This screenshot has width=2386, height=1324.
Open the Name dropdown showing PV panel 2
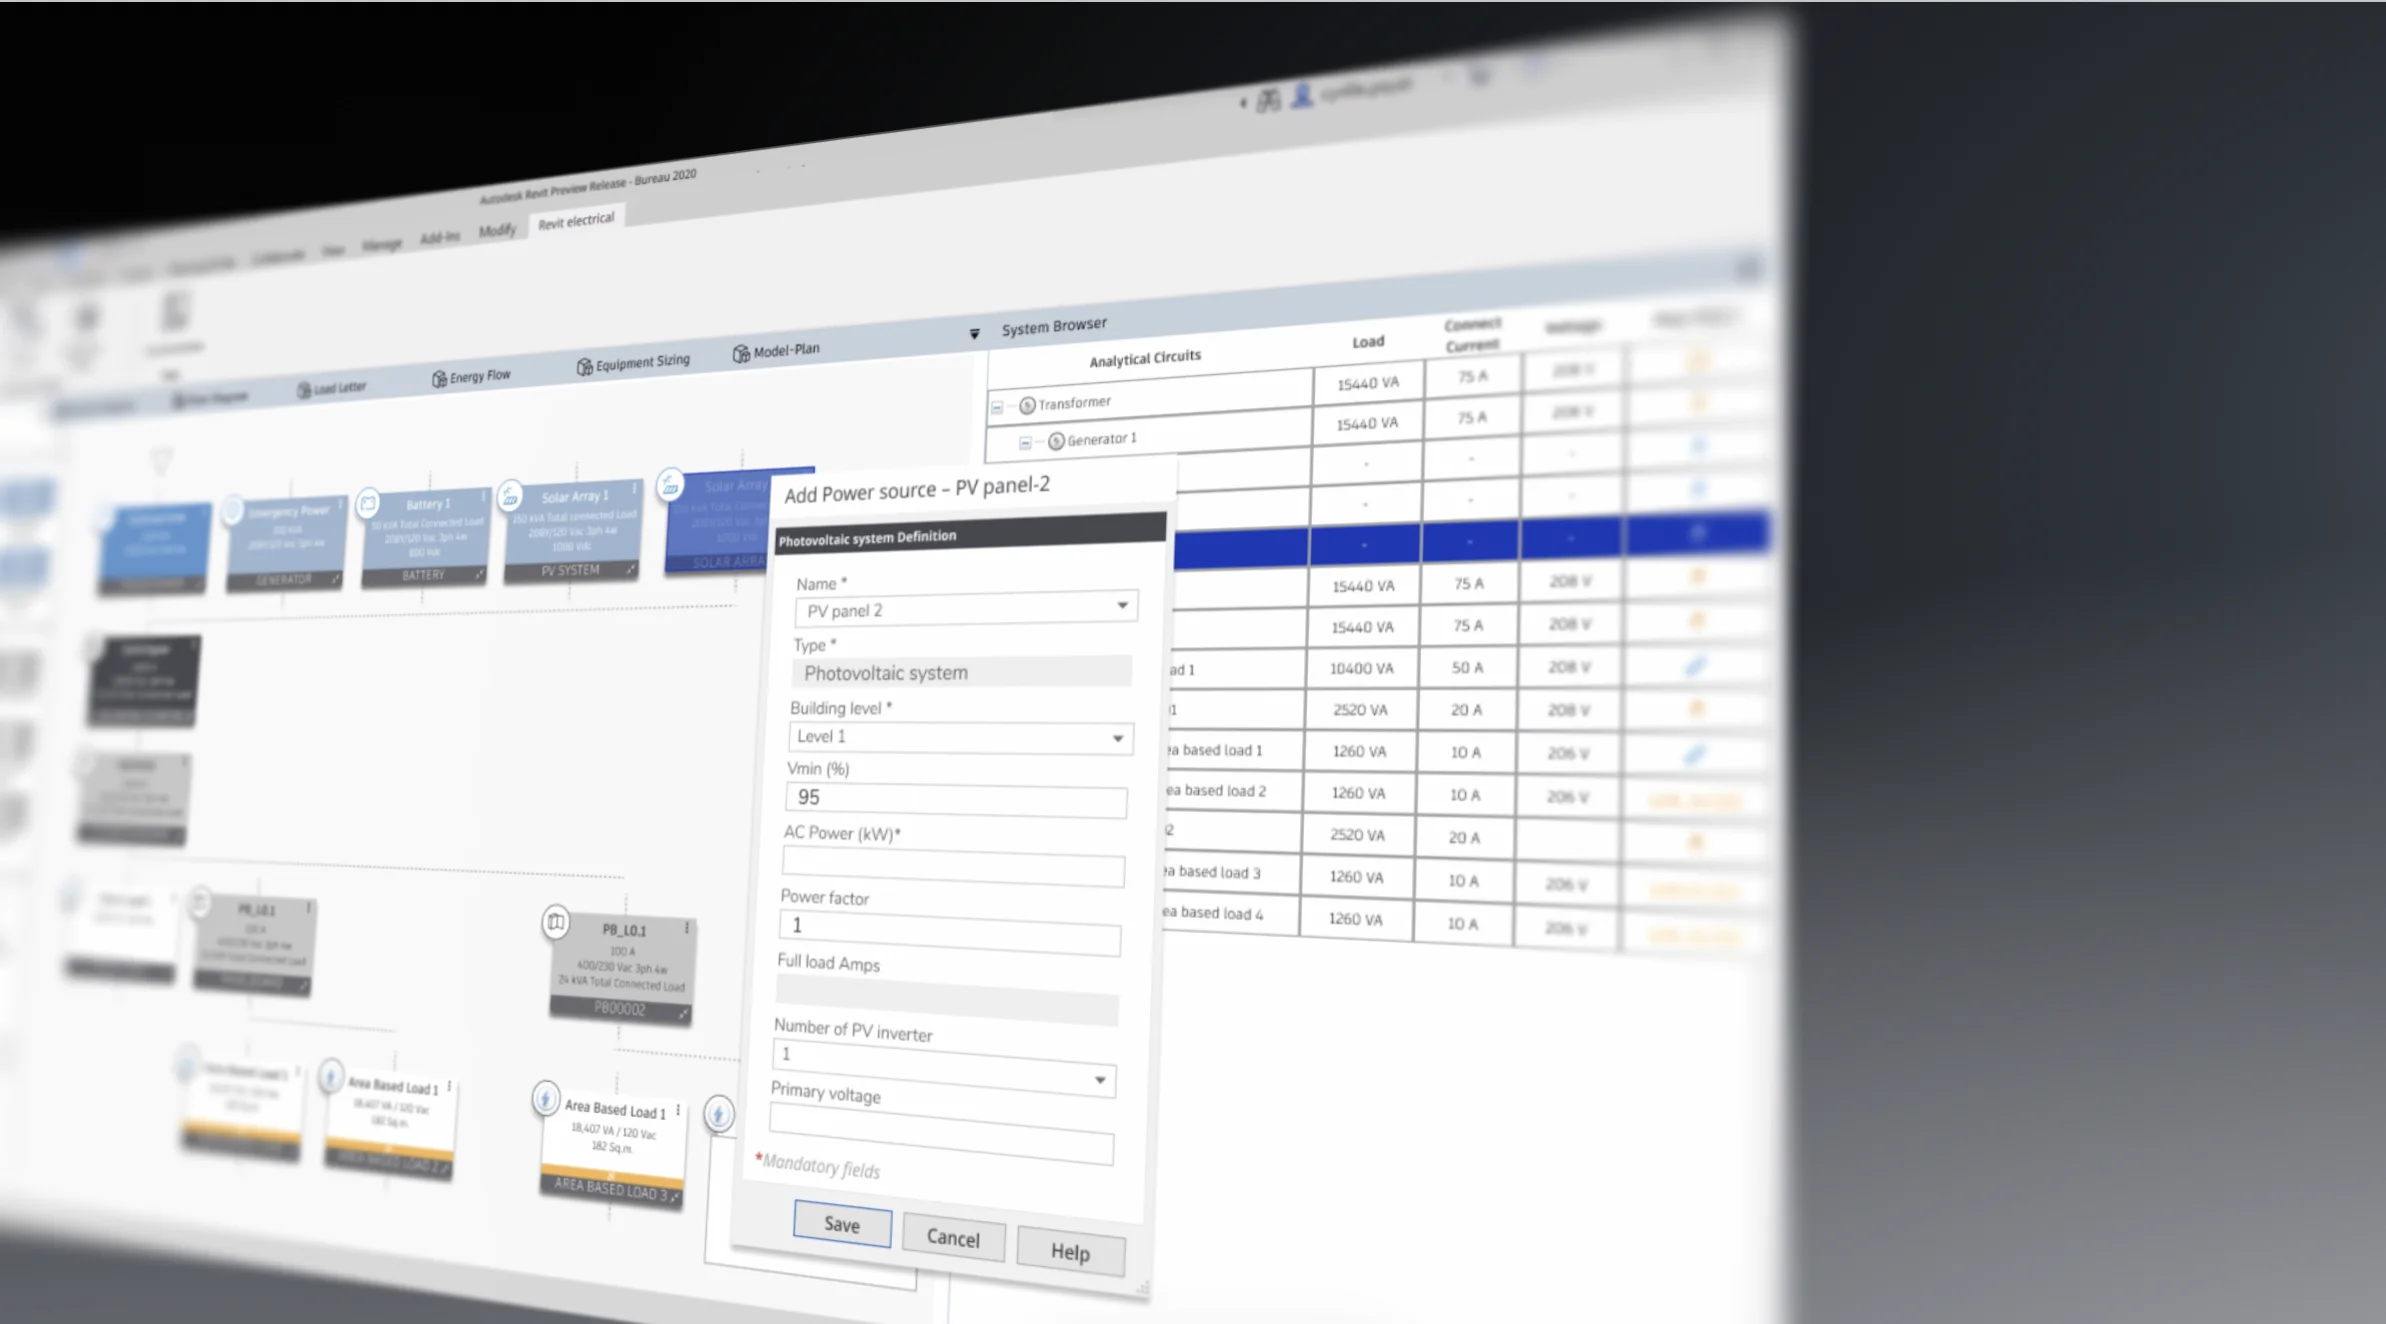(1123, 605)
